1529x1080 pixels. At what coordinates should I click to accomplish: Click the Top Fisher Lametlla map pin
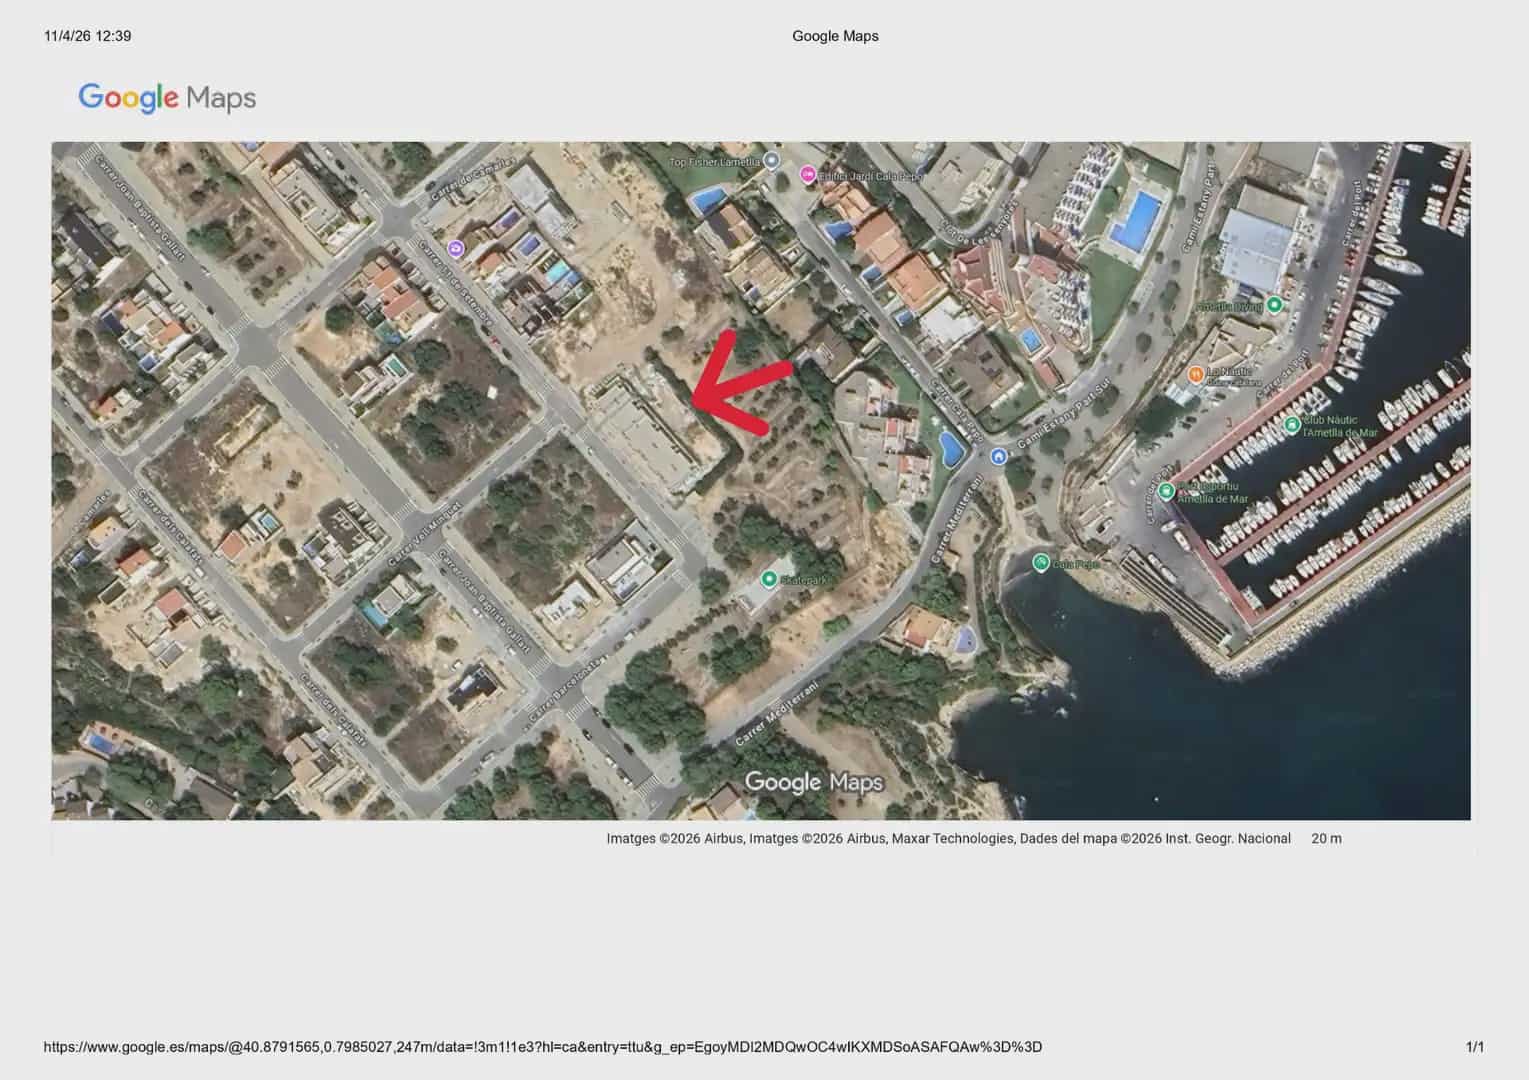772,162
